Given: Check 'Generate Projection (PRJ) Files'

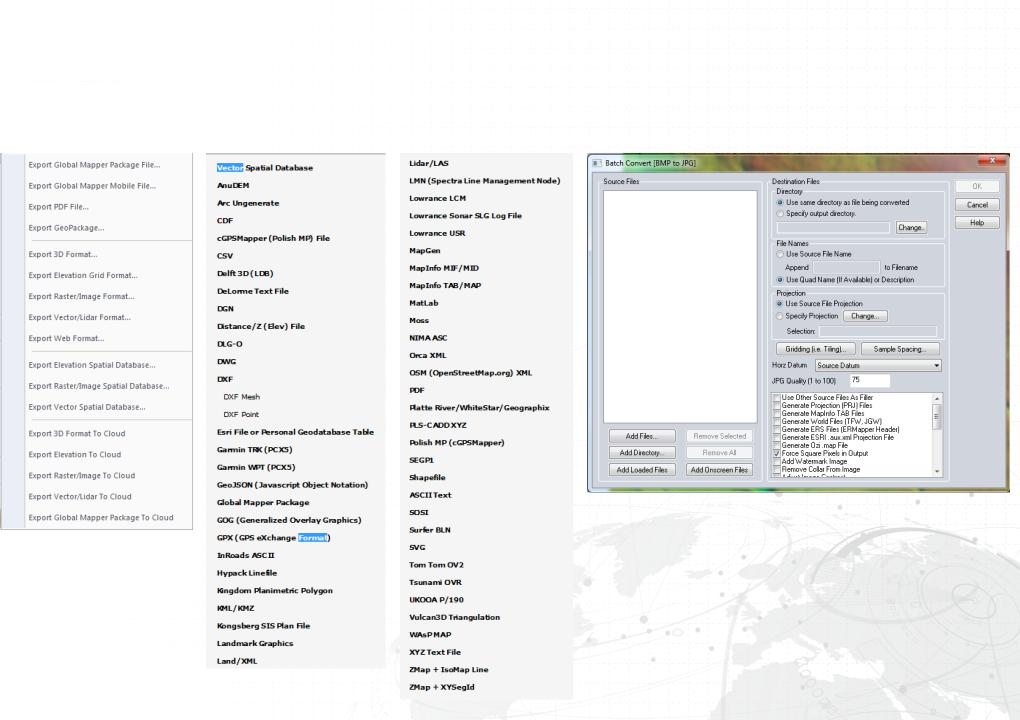Looking at the screenshot, I should pos(777,405).
